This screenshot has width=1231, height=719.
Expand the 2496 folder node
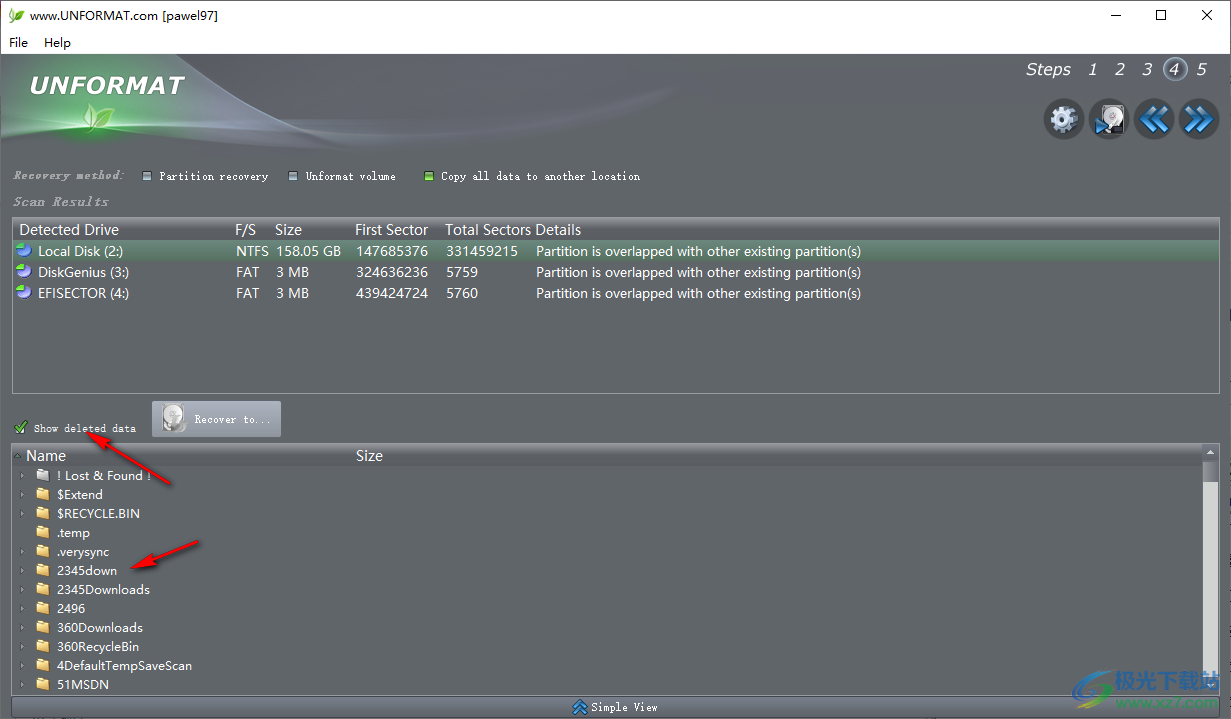point(22,608)
